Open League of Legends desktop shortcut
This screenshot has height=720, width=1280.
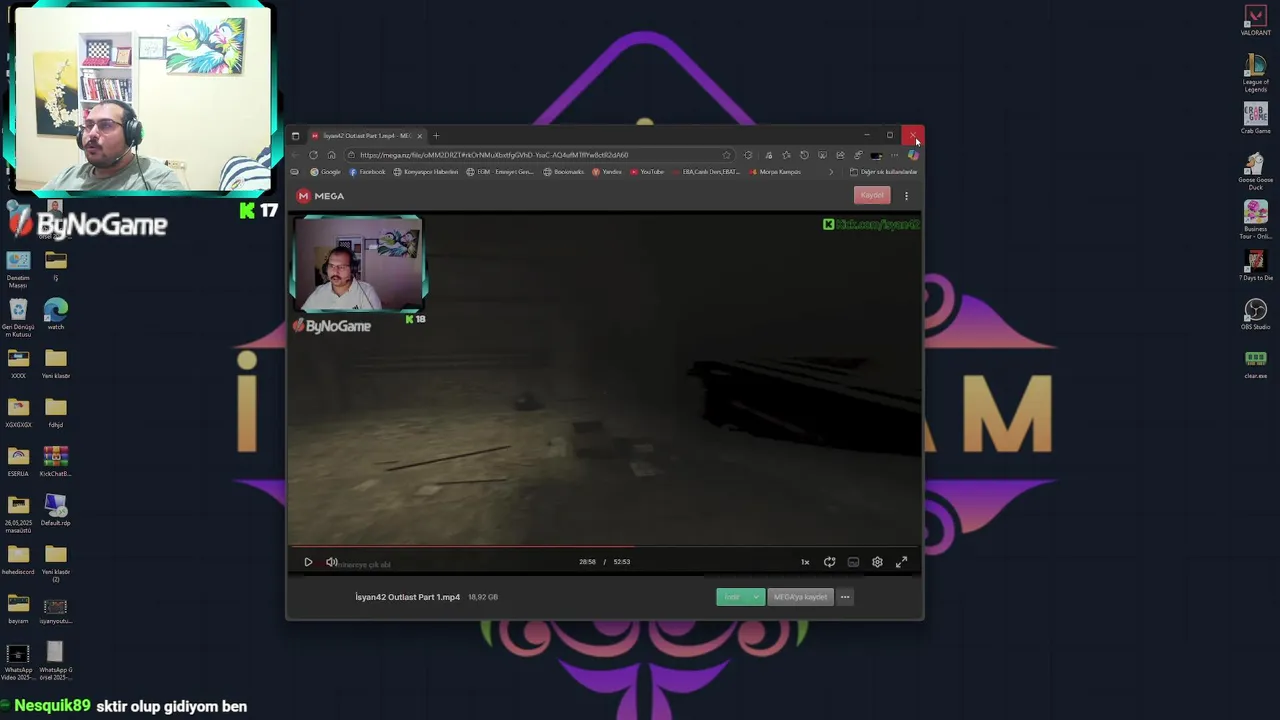pos(1256,73)
